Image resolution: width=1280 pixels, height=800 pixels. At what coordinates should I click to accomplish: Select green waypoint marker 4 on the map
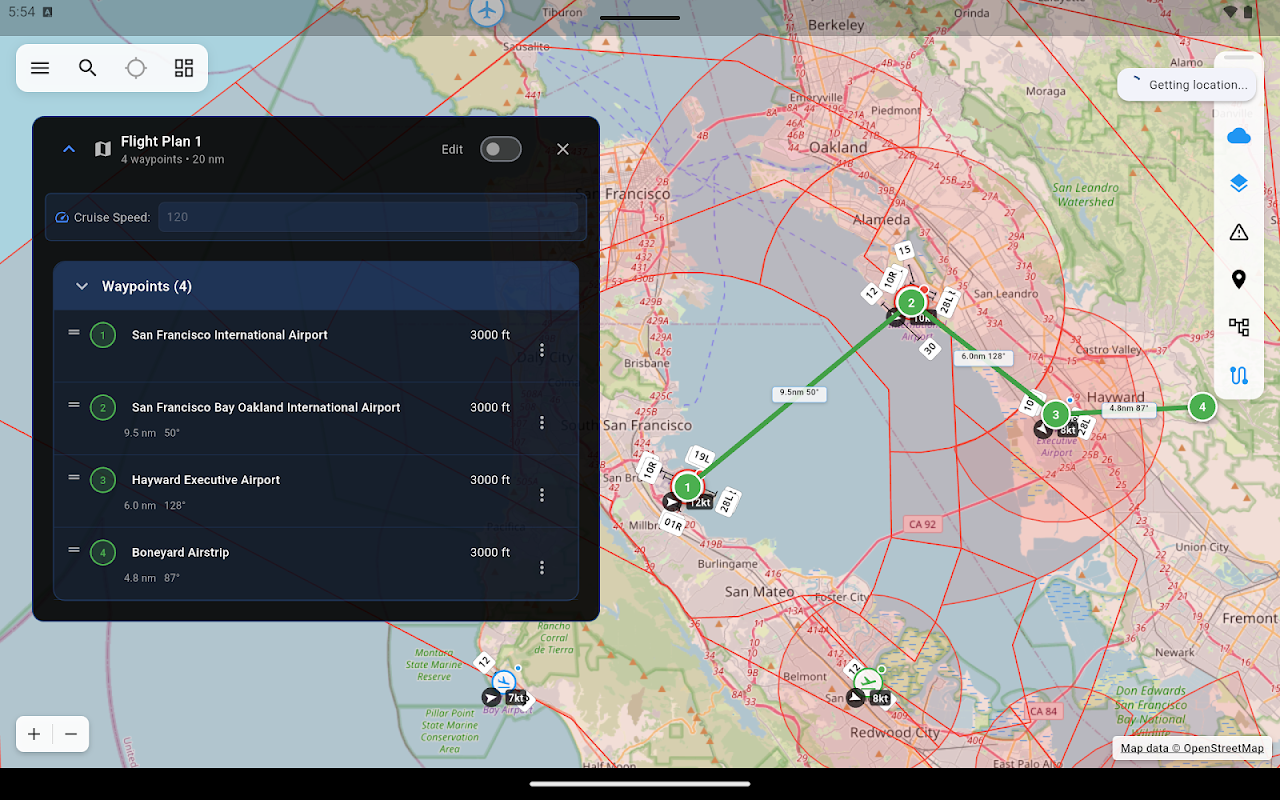click(x=1202, y=407)
